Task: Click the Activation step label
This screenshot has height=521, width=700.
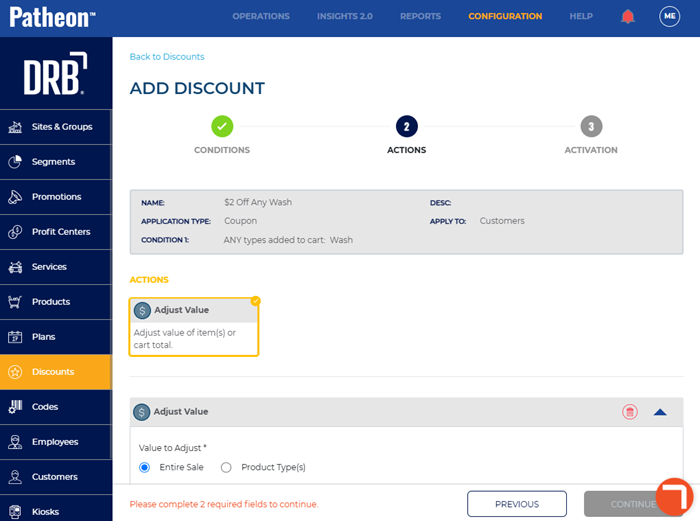Action: [x=591, y=150]
